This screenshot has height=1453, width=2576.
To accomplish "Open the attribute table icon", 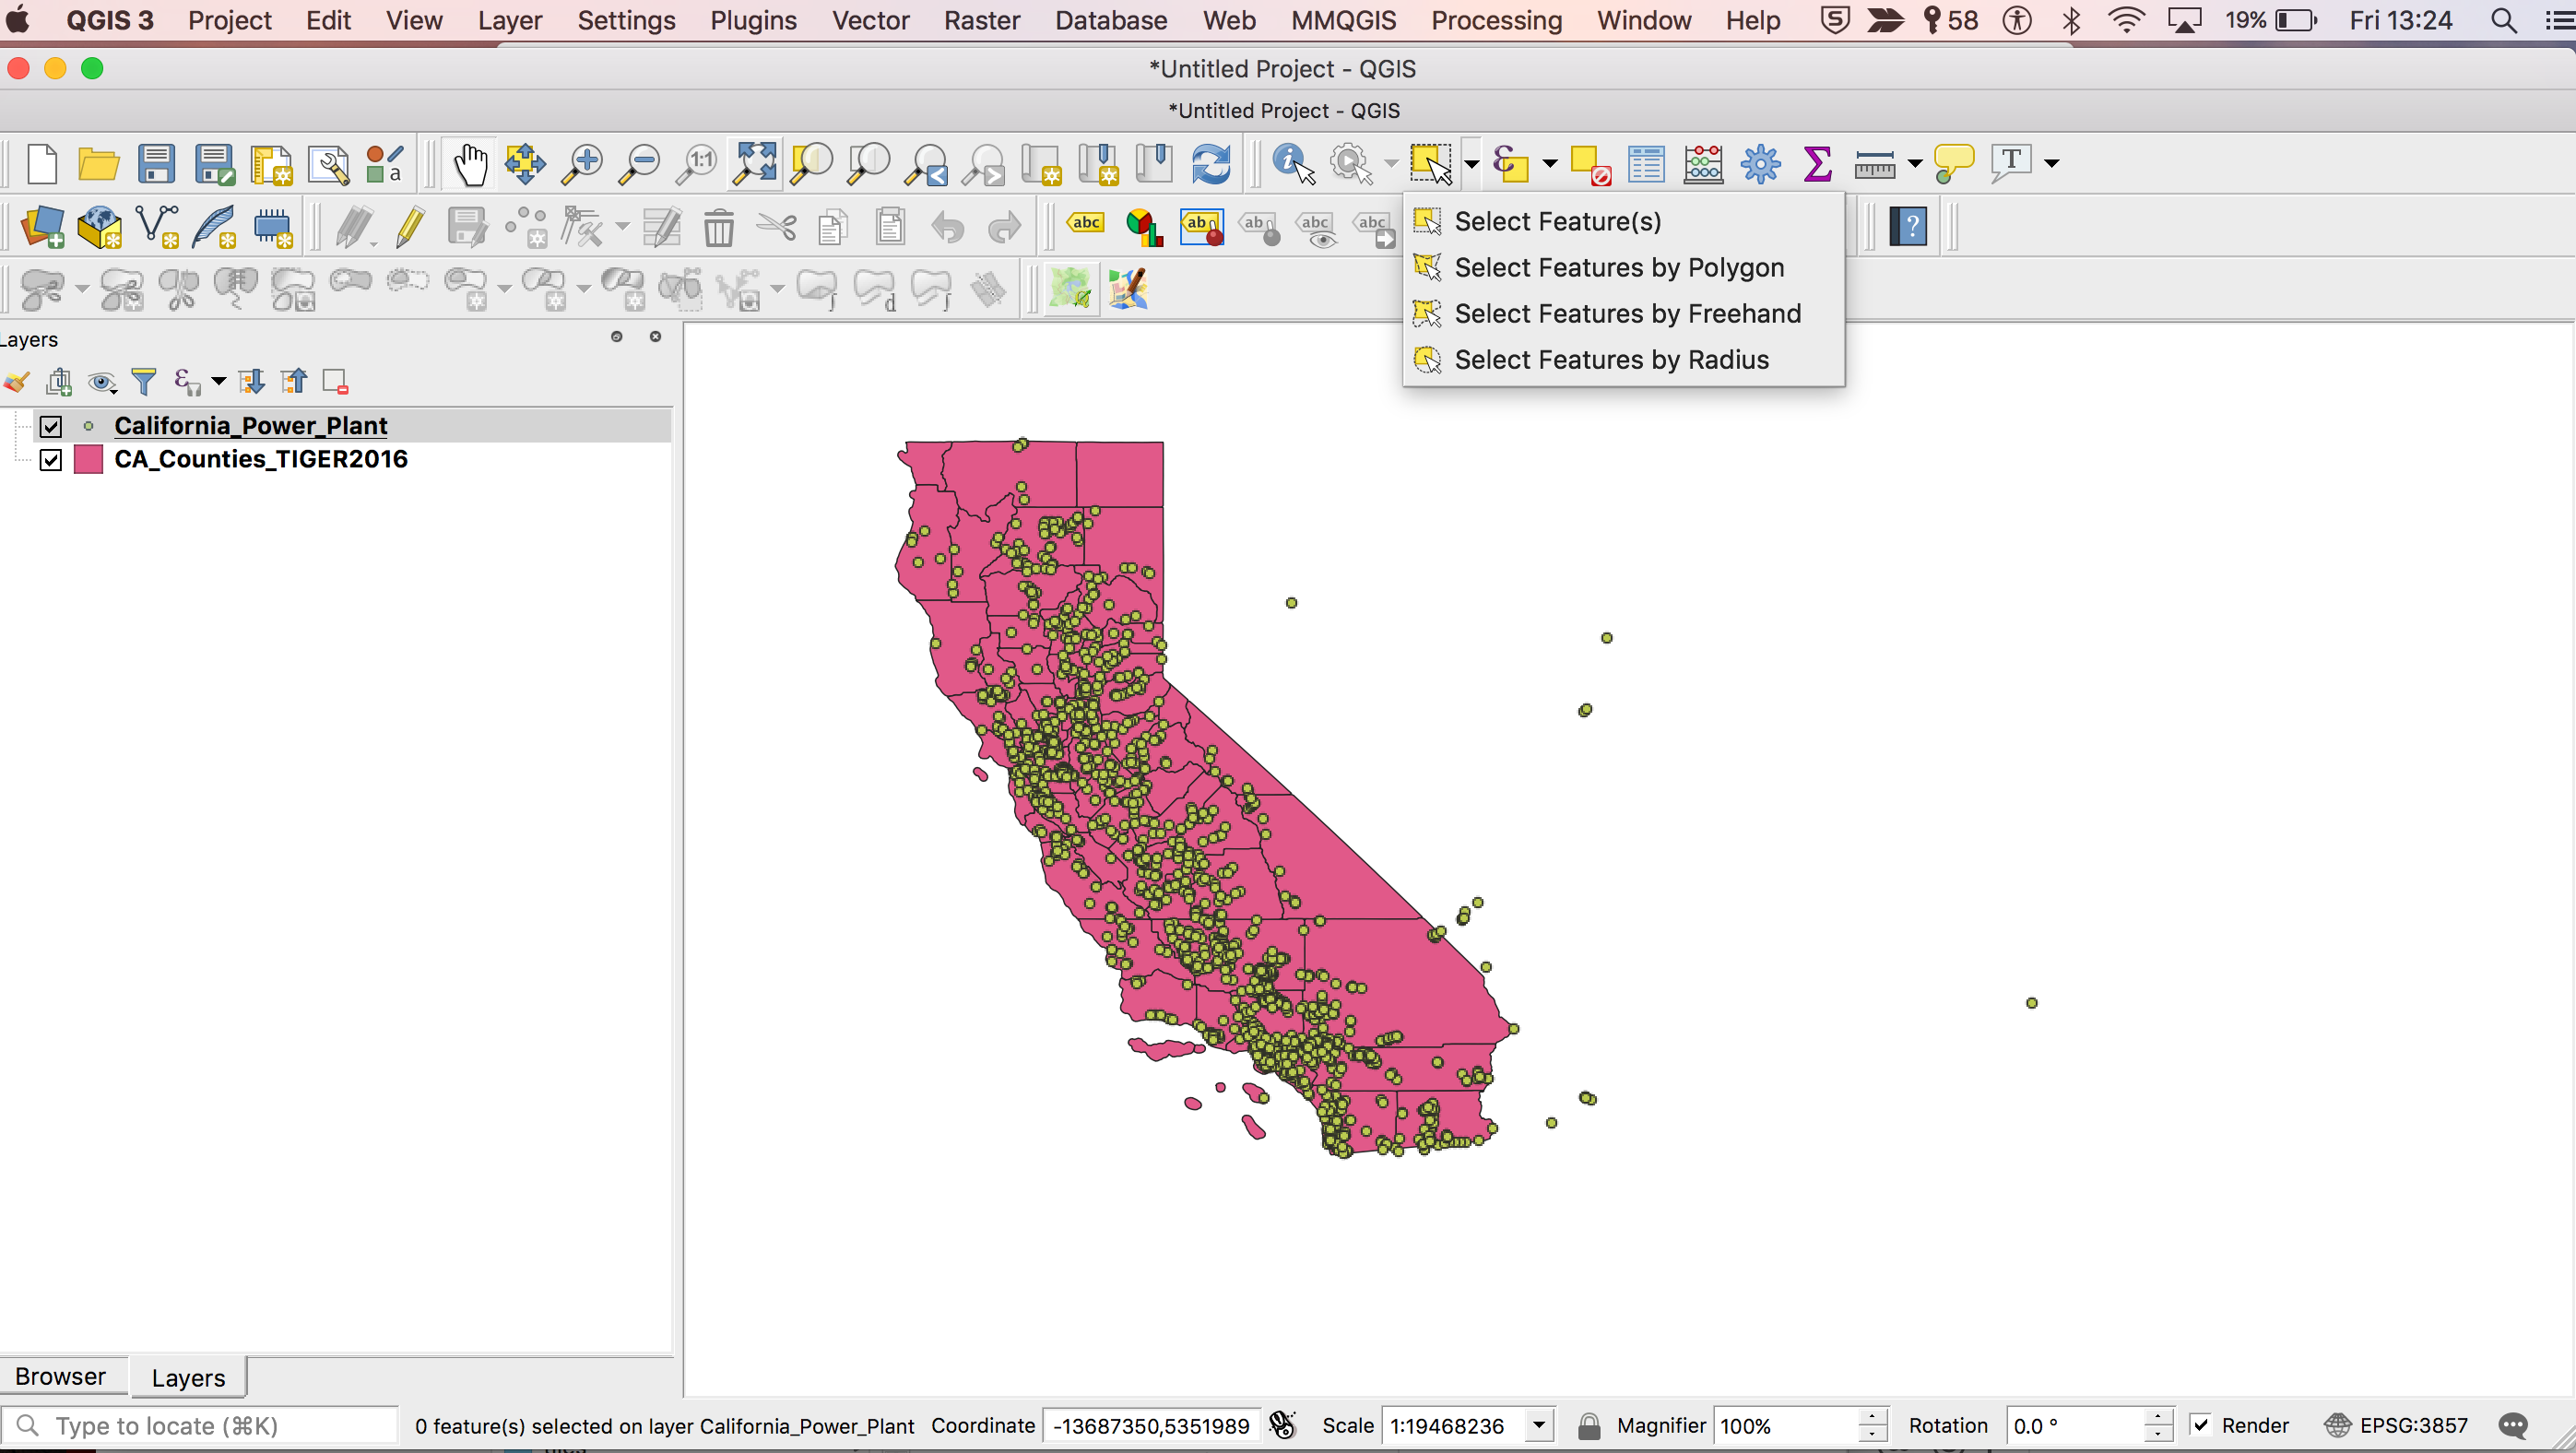I will coord(1645,164).
